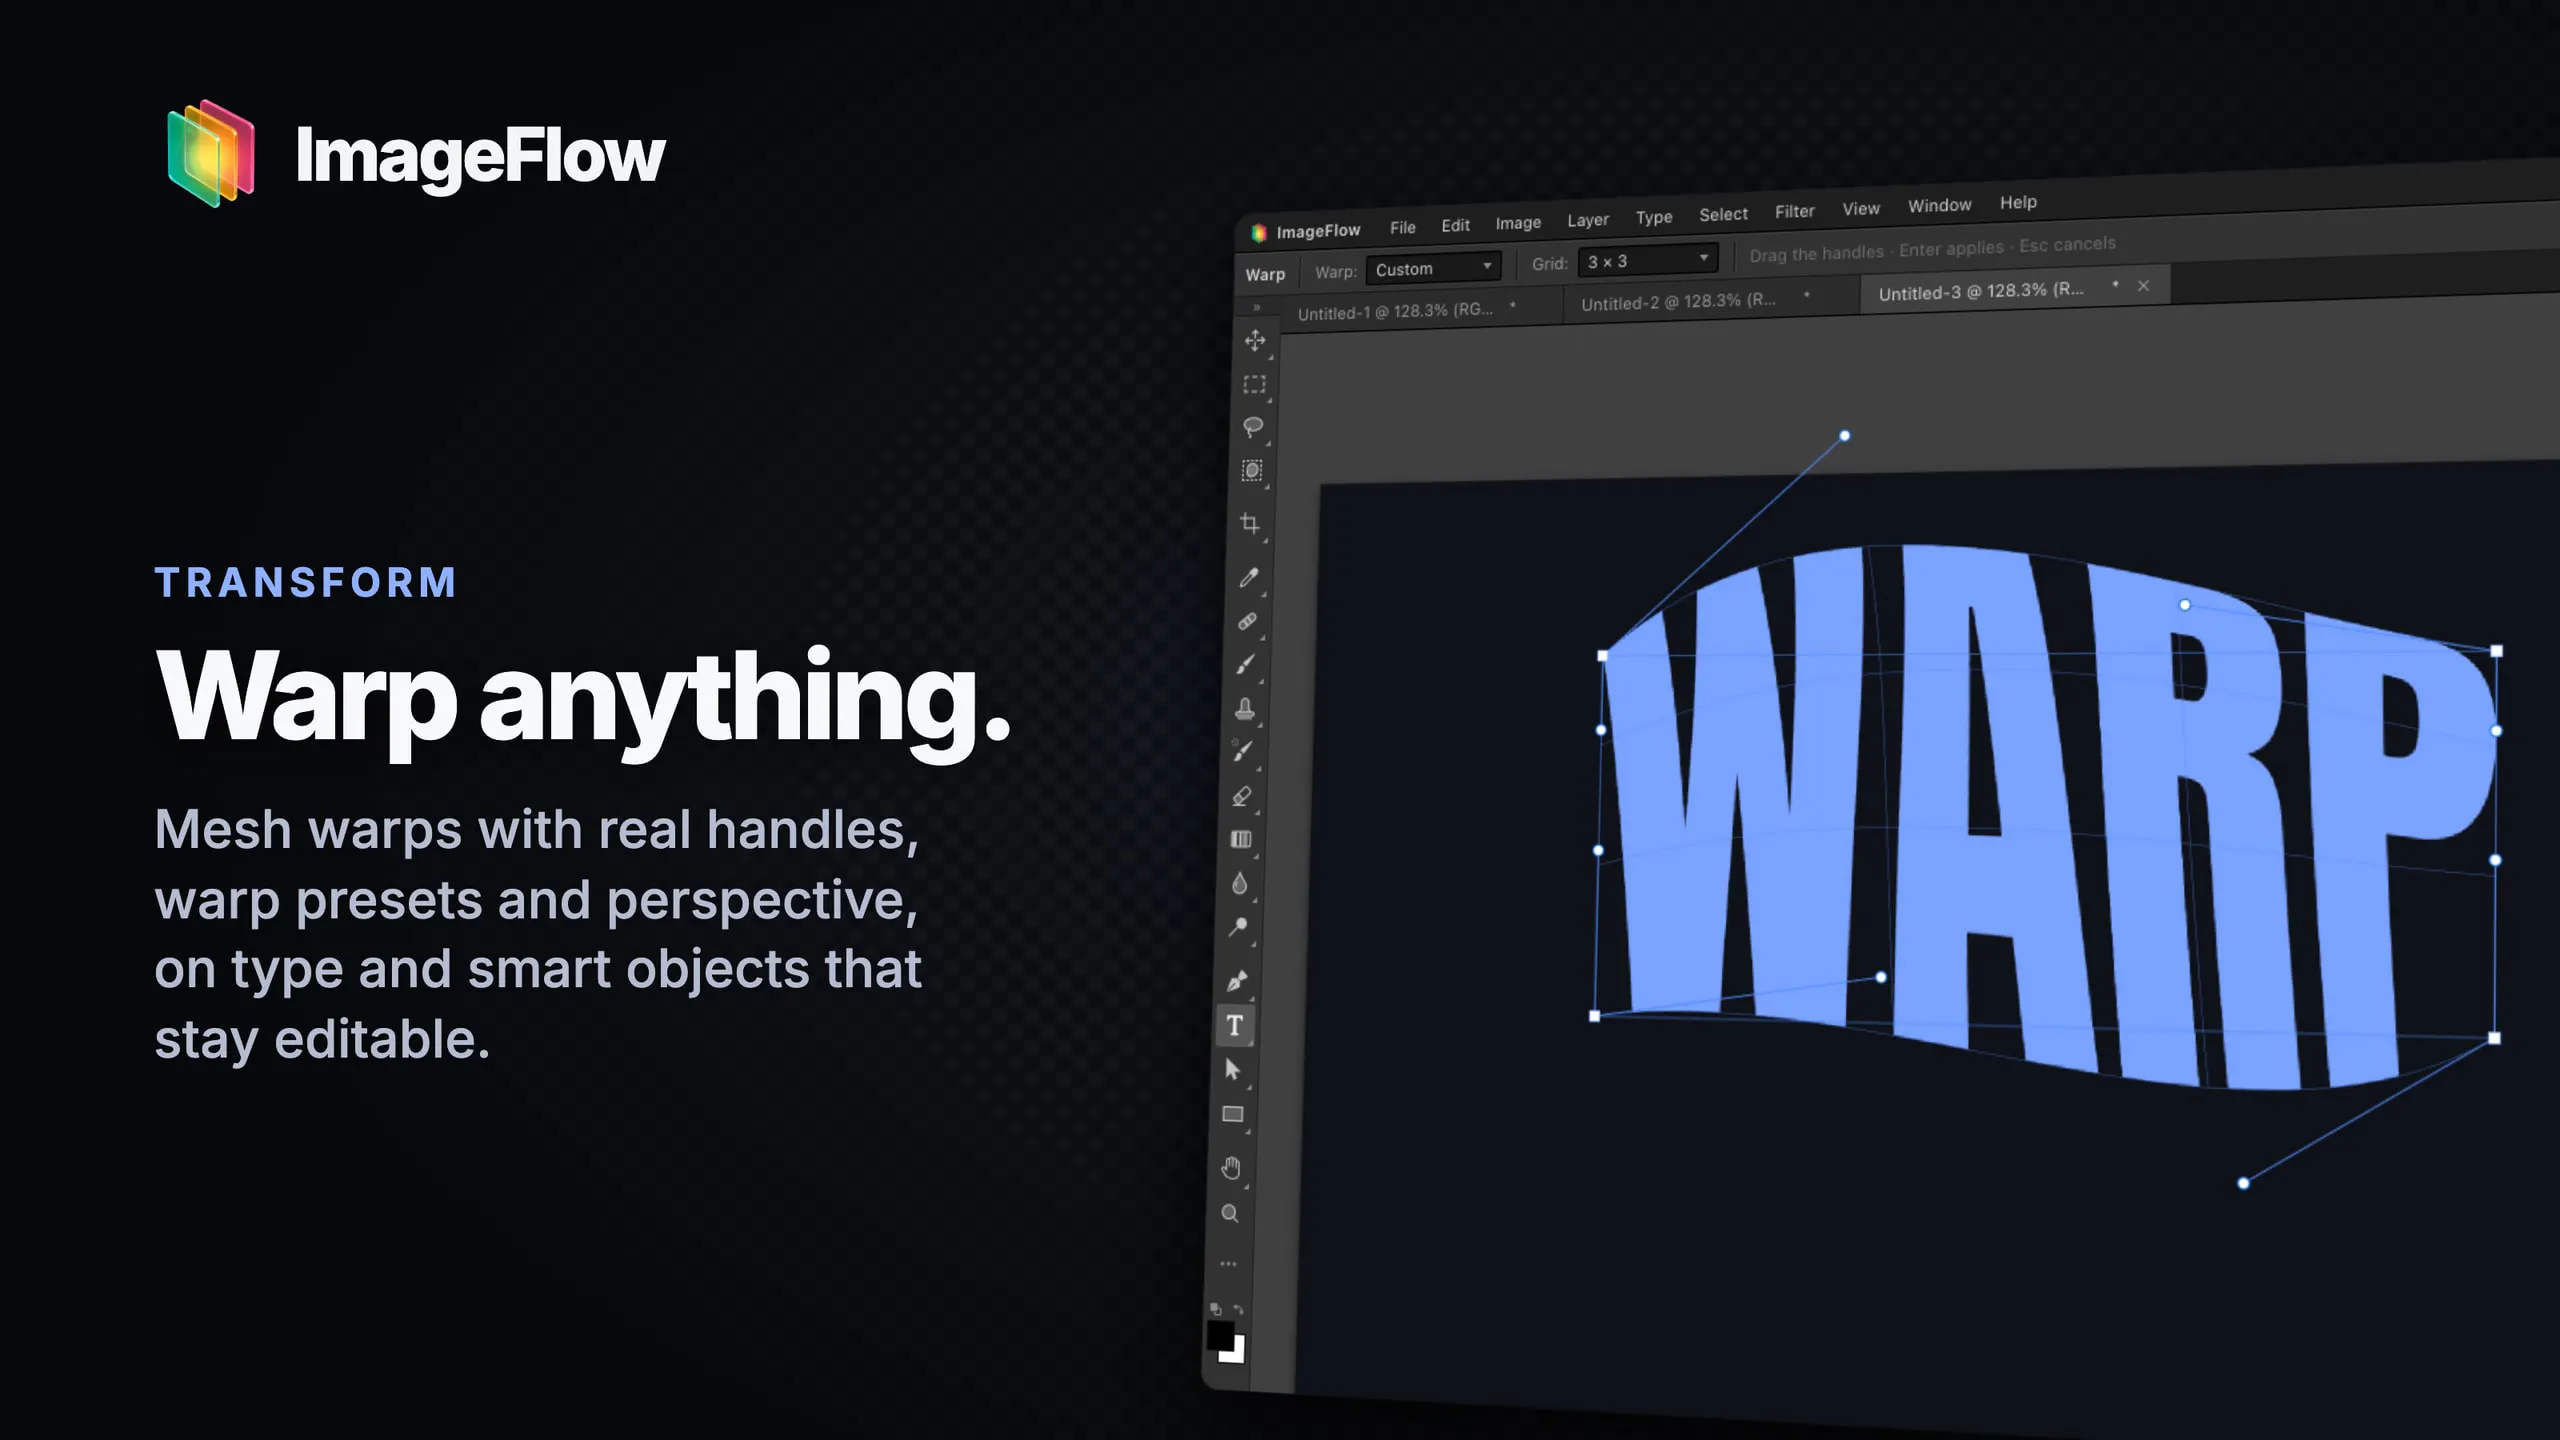Screen dimensions: 2560x1440
Task: Select the Clone Stamp tool
Action: pos(1244,709)
